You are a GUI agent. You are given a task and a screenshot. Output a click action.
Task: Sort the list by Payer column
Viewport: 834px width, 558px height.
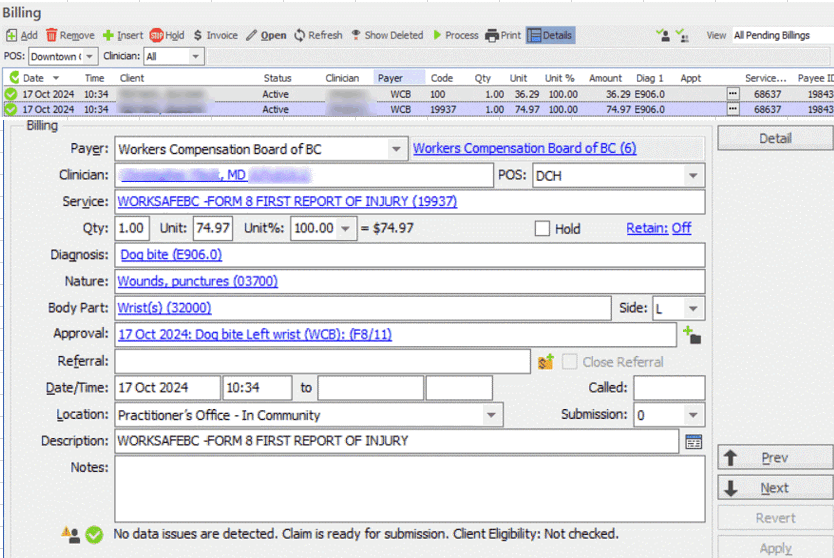(x=390, y=77)
